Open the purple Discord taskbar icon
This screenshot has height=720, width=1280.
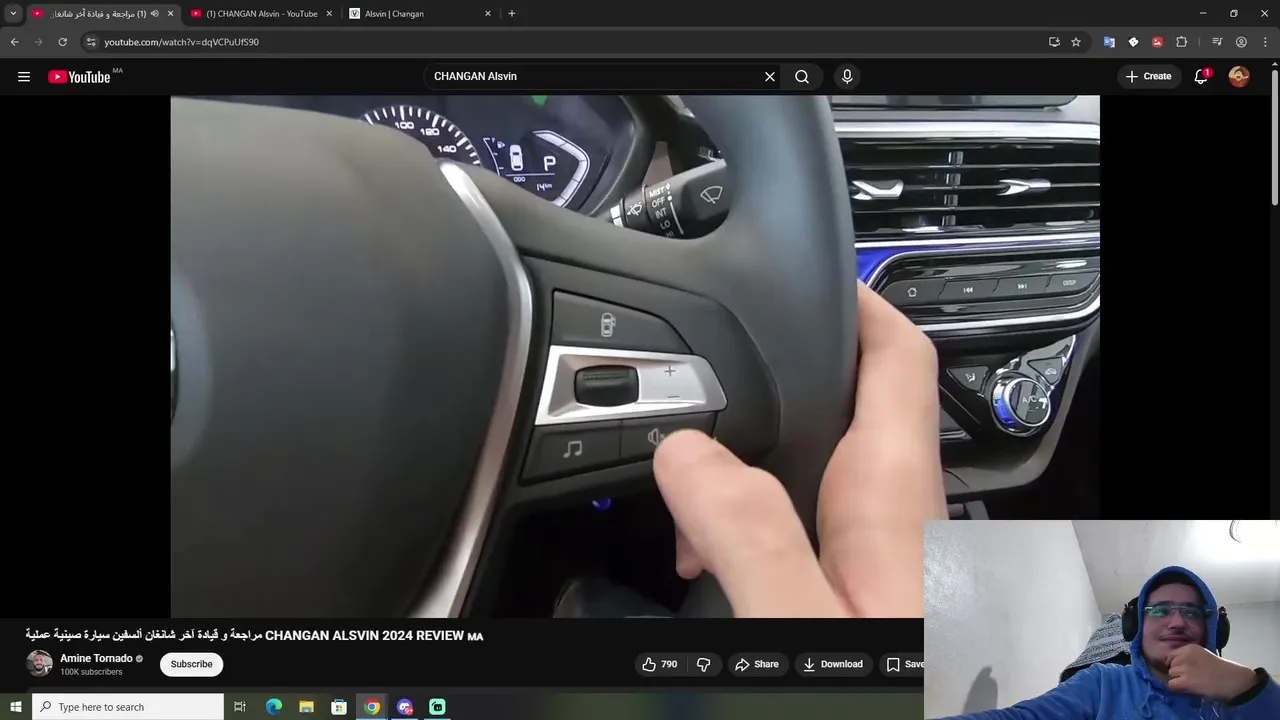click(405, 707)
